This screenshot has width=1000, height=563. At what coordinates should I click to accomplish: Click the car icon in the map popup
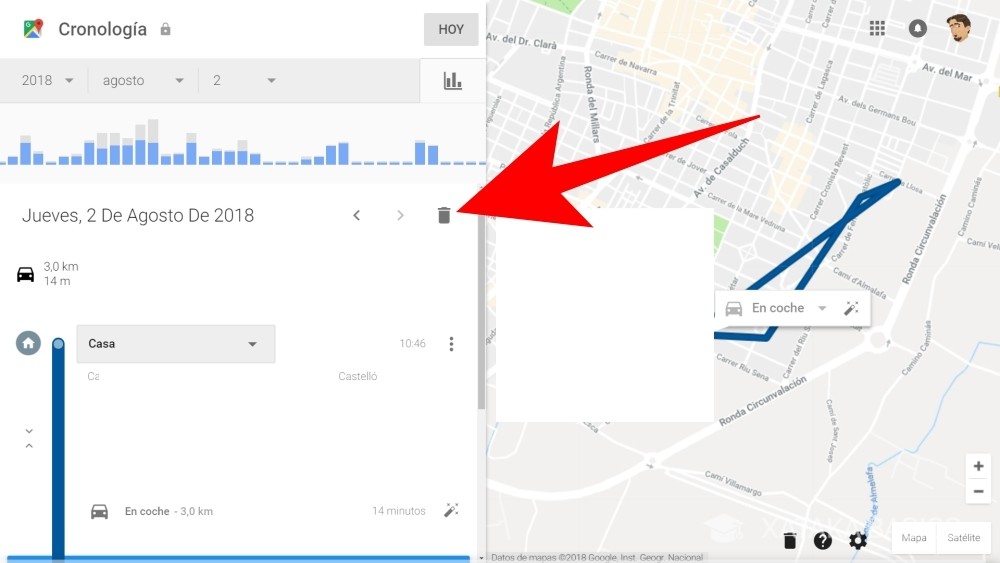point(734,309)
